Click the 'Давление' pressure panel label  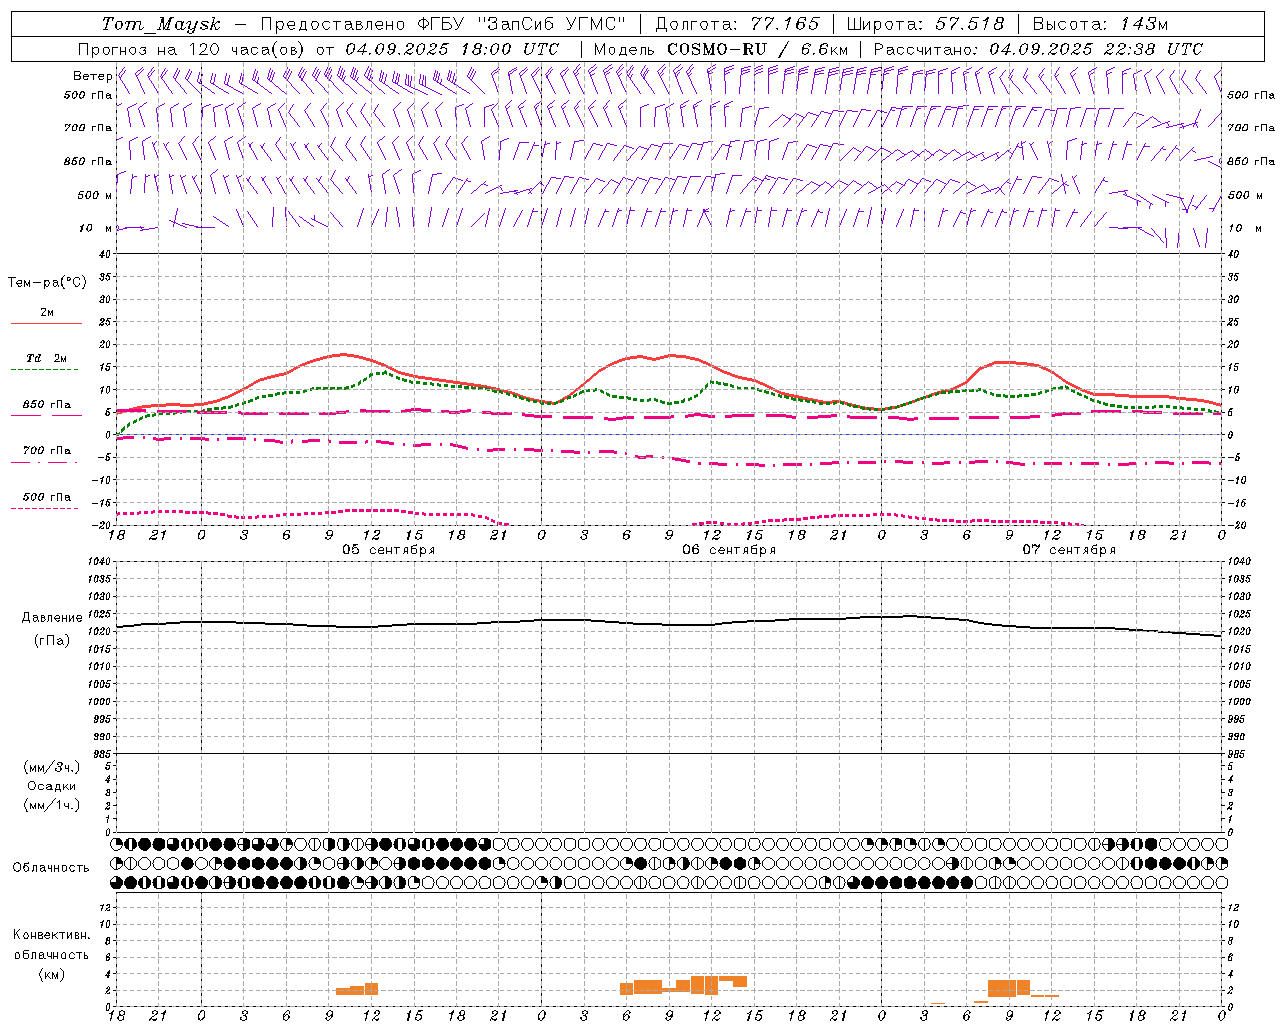[x=52, y=618]
